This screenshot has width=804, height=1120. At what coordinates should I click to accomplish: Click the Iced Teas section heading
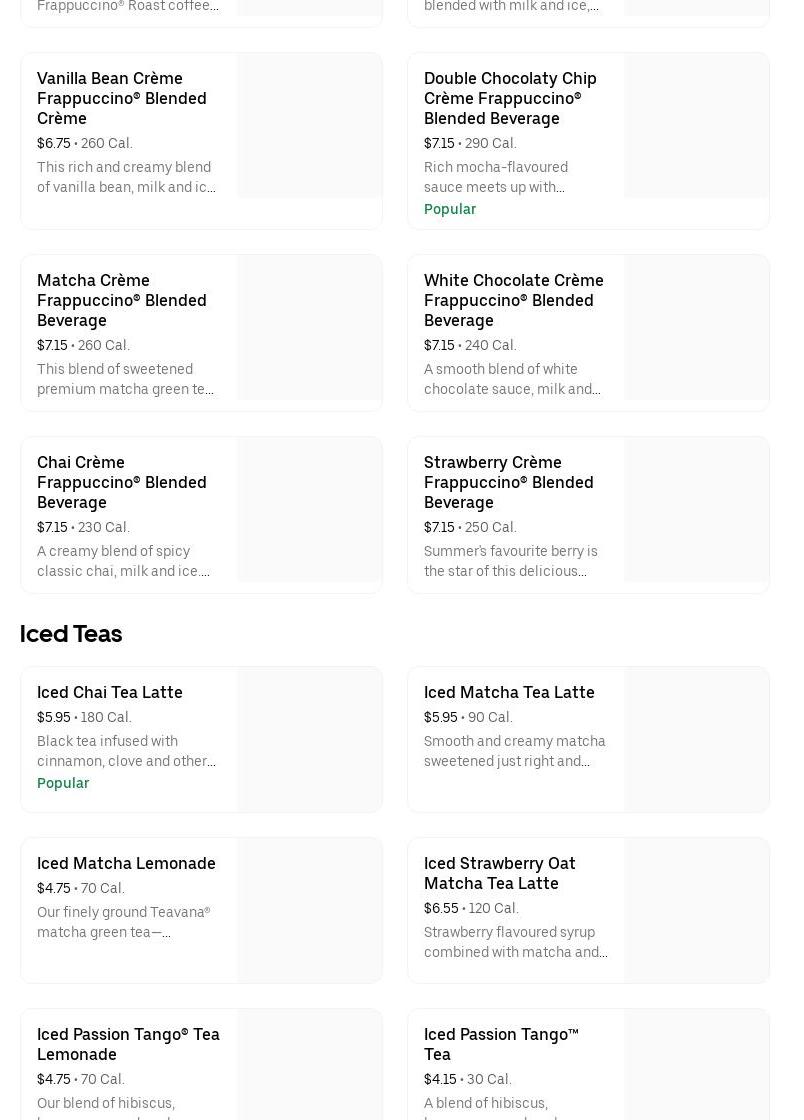(x=71, y=634)
